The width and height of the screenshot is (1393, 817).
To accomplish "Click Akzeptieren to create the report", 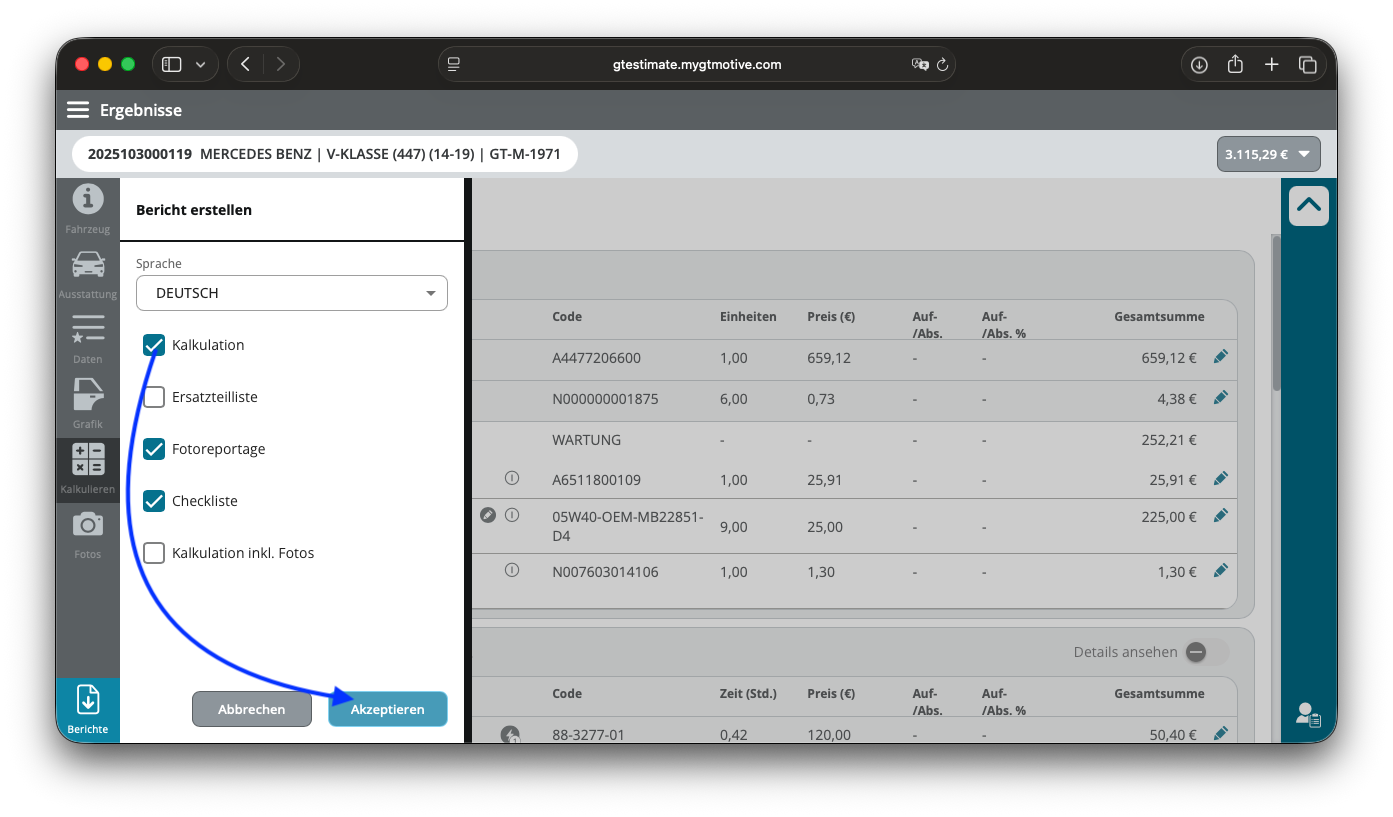I will tap(388, 709).
